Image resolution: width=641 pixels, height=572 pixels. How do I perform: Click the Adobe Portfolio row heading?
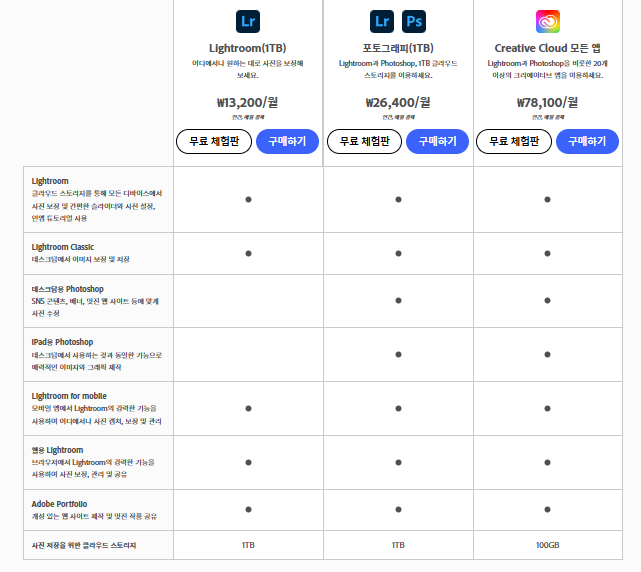tap(59, 504)
